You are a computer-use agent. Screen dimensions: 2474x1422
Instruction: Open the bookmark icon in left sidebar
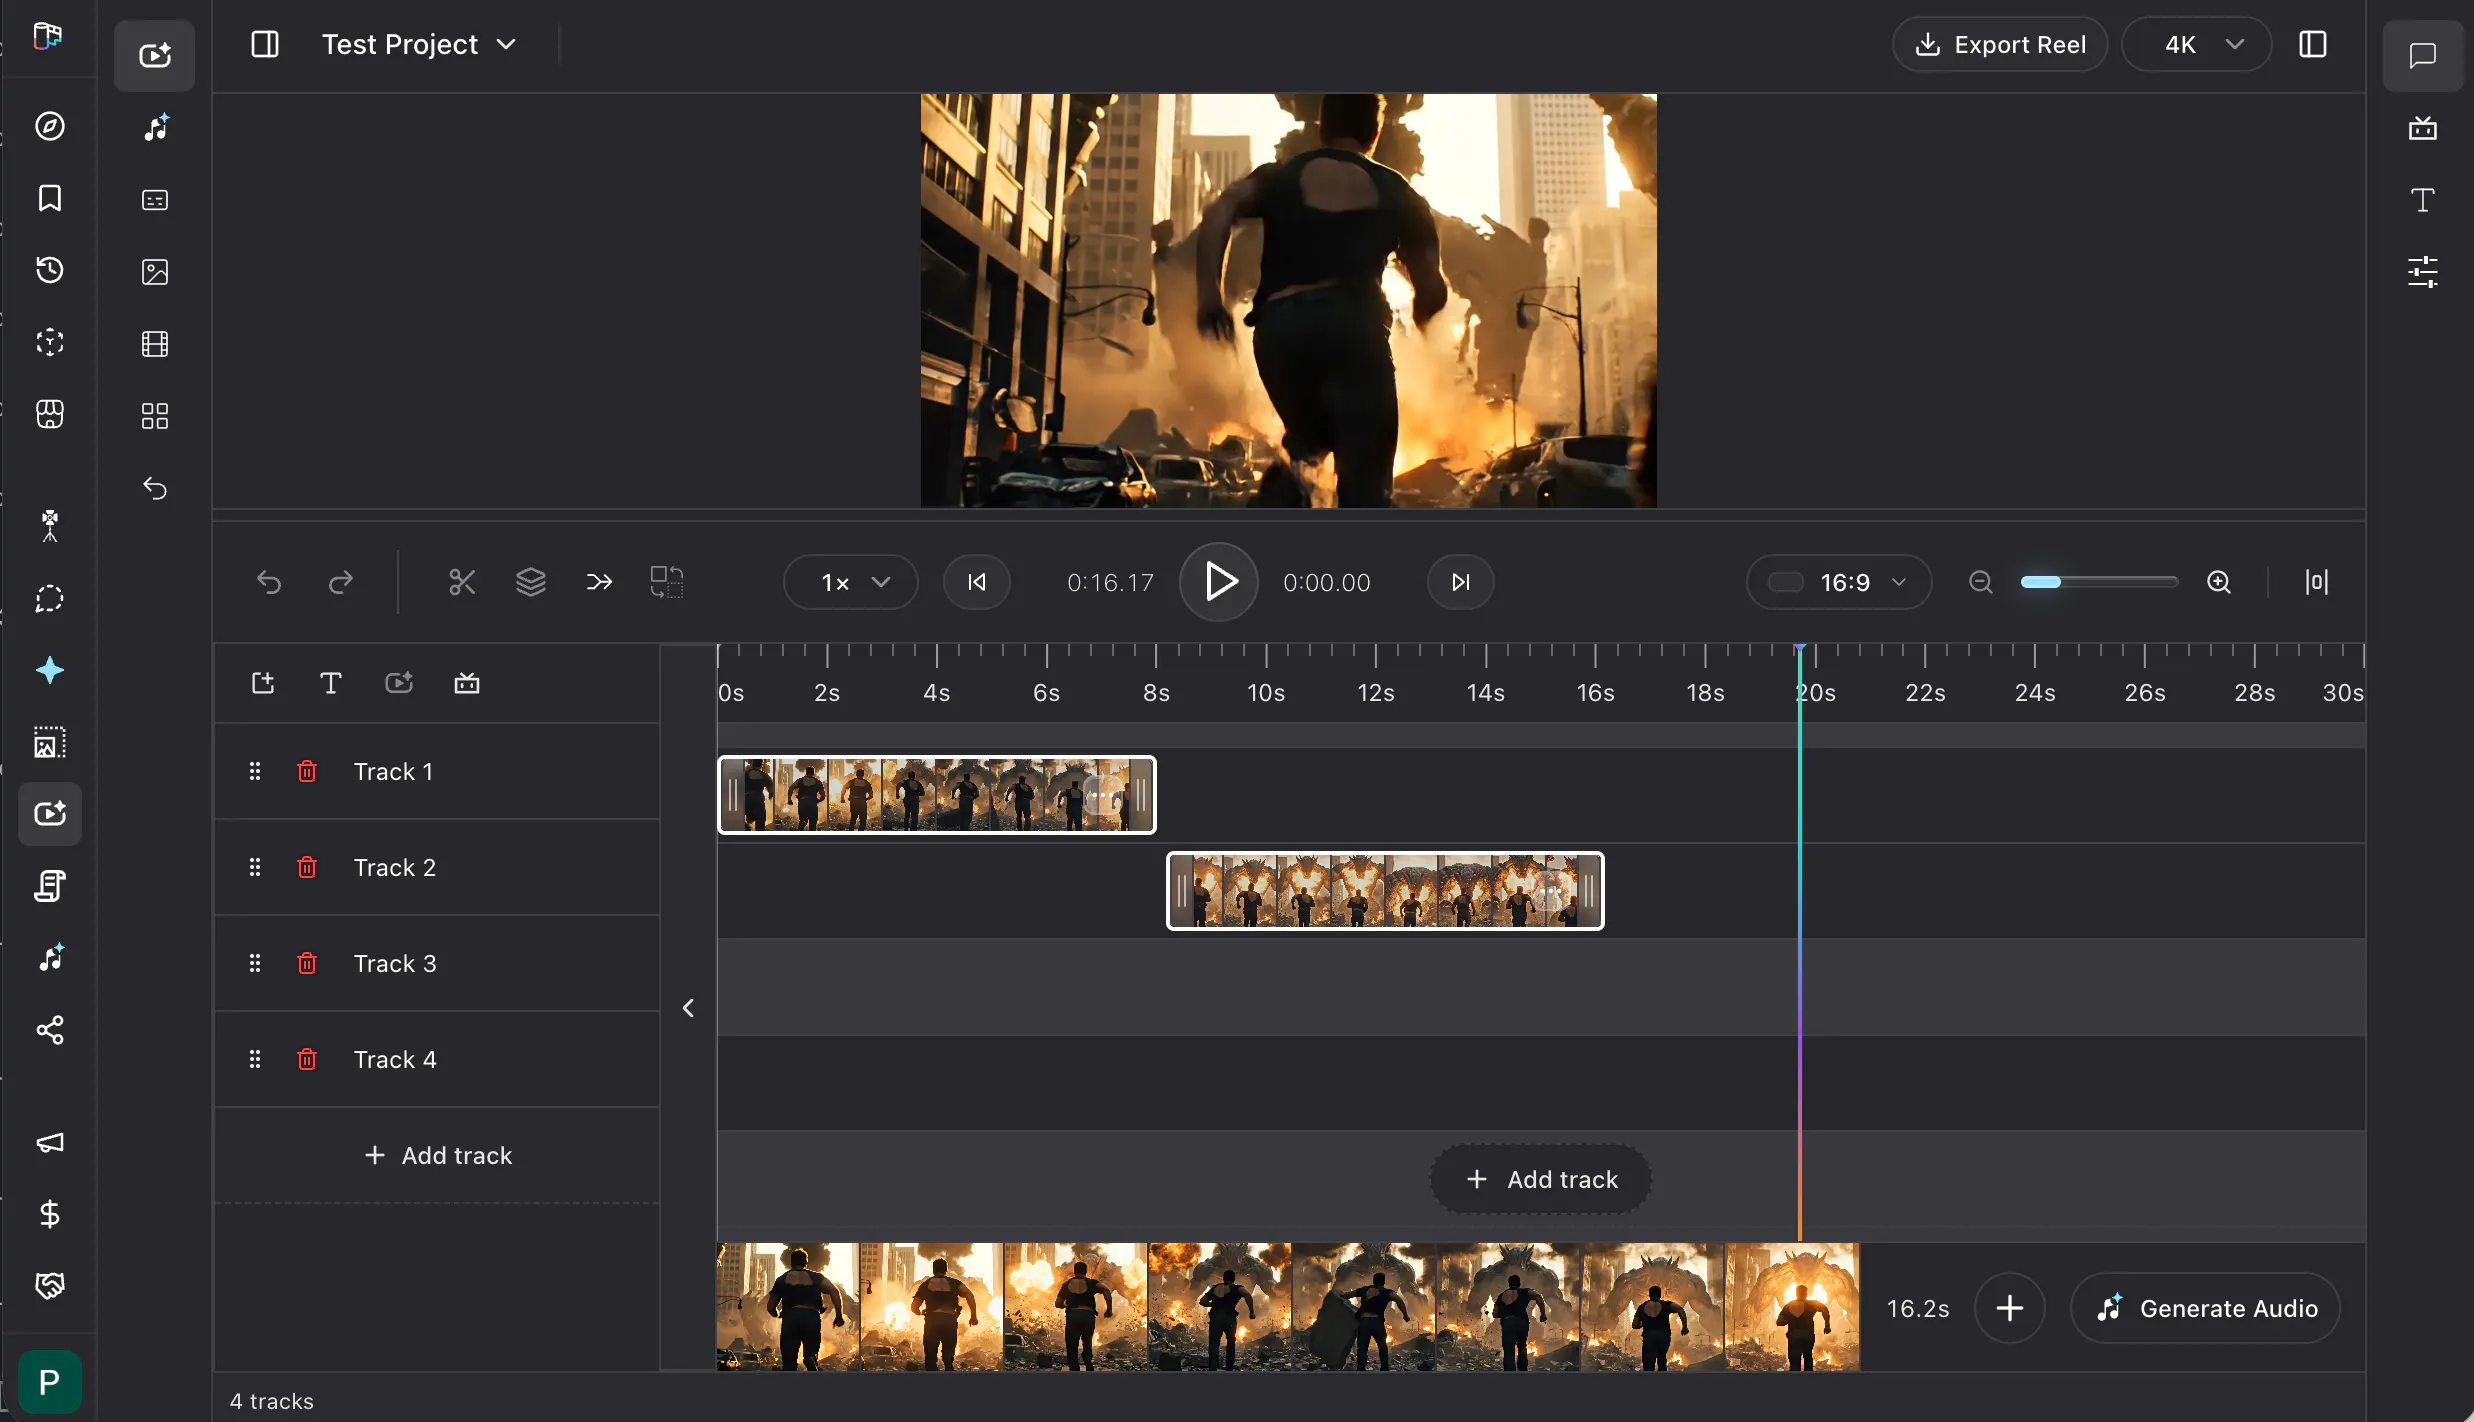[x=50, y=198]
